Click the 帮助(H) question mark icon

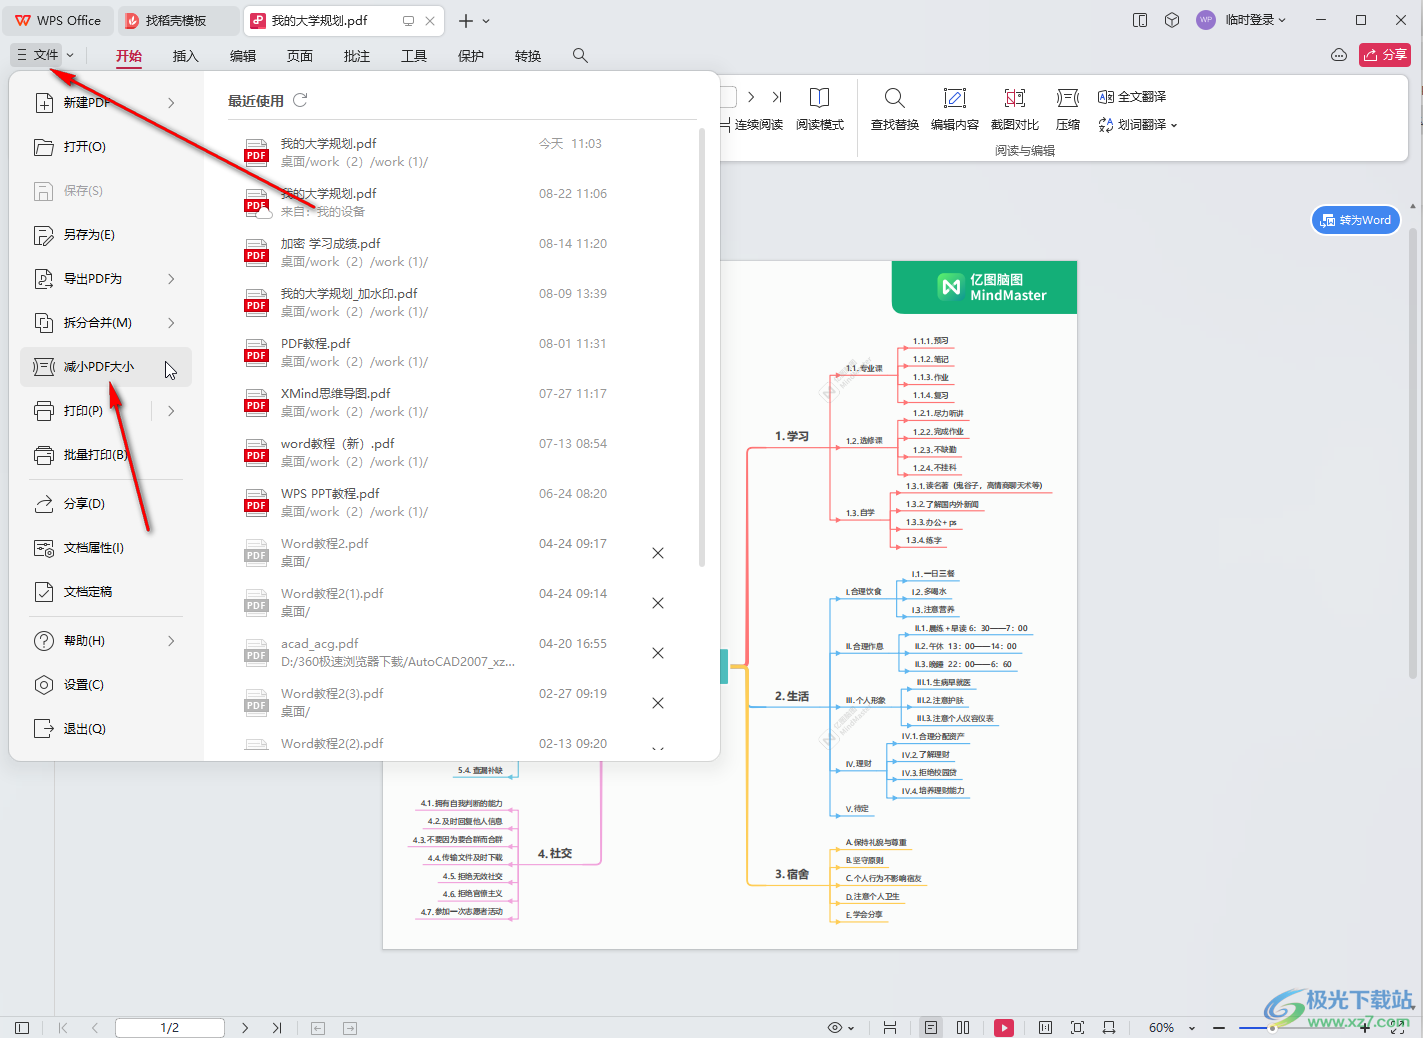point(44,640)
